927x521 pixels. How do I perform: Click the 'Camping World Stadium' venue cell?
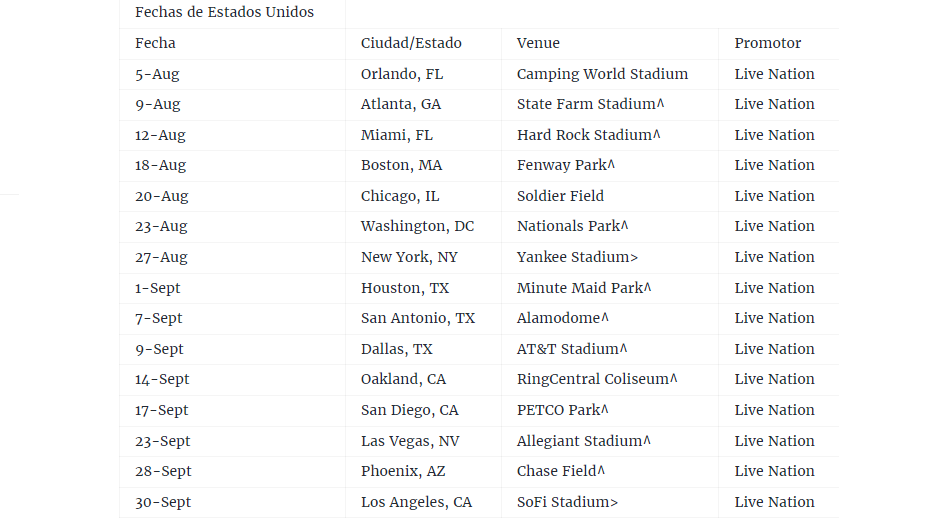pos(602,74)
